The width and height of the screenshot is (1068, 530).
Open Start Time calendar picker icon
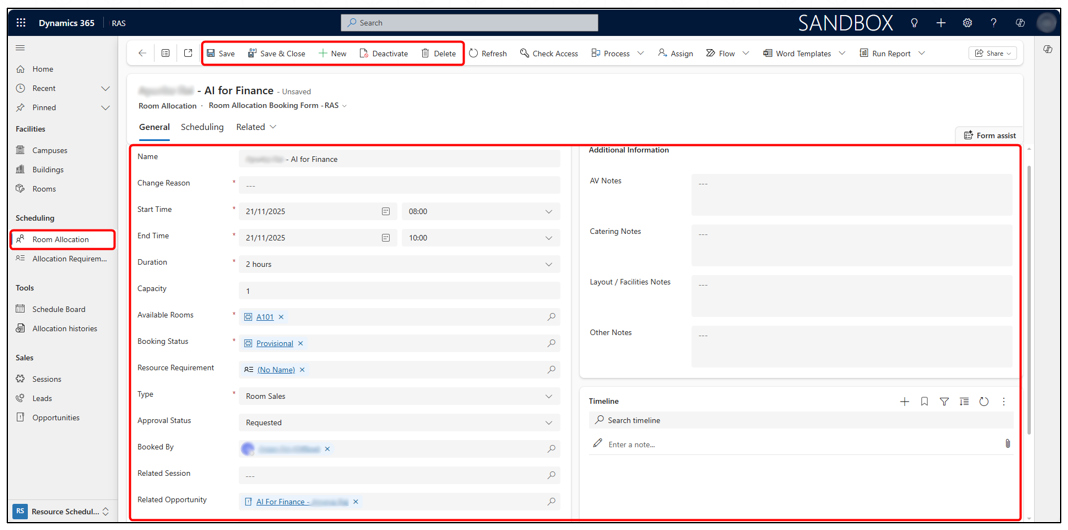coord(386,212)
